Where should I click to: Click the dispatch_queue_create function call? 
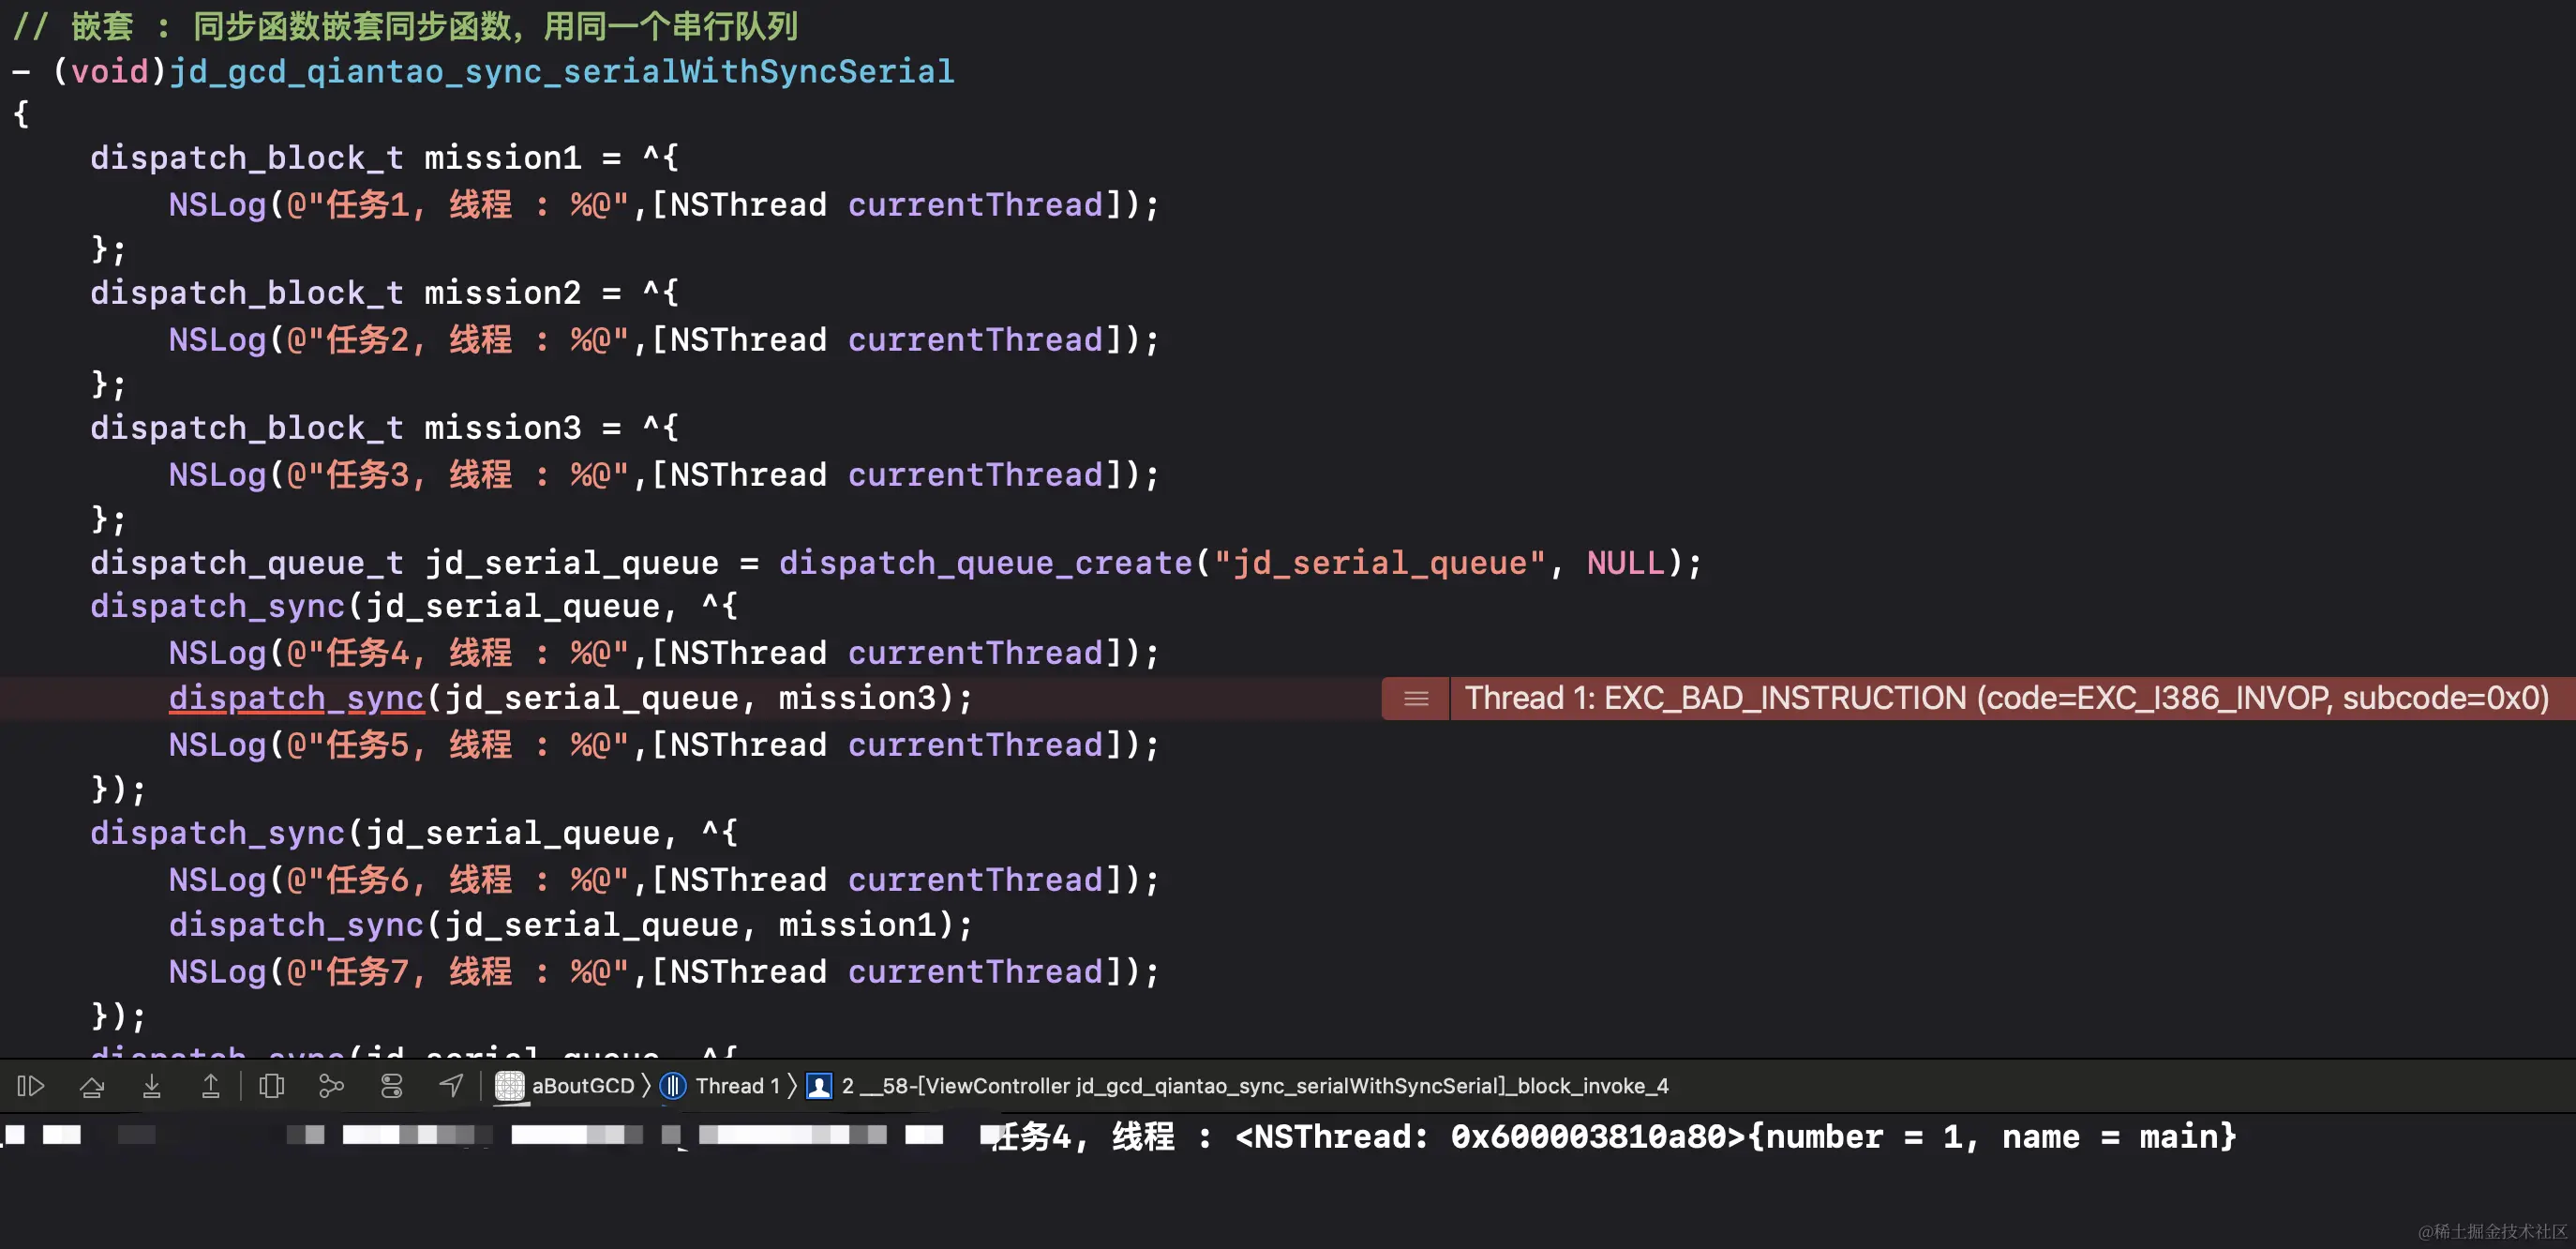(x=985, y=563)
